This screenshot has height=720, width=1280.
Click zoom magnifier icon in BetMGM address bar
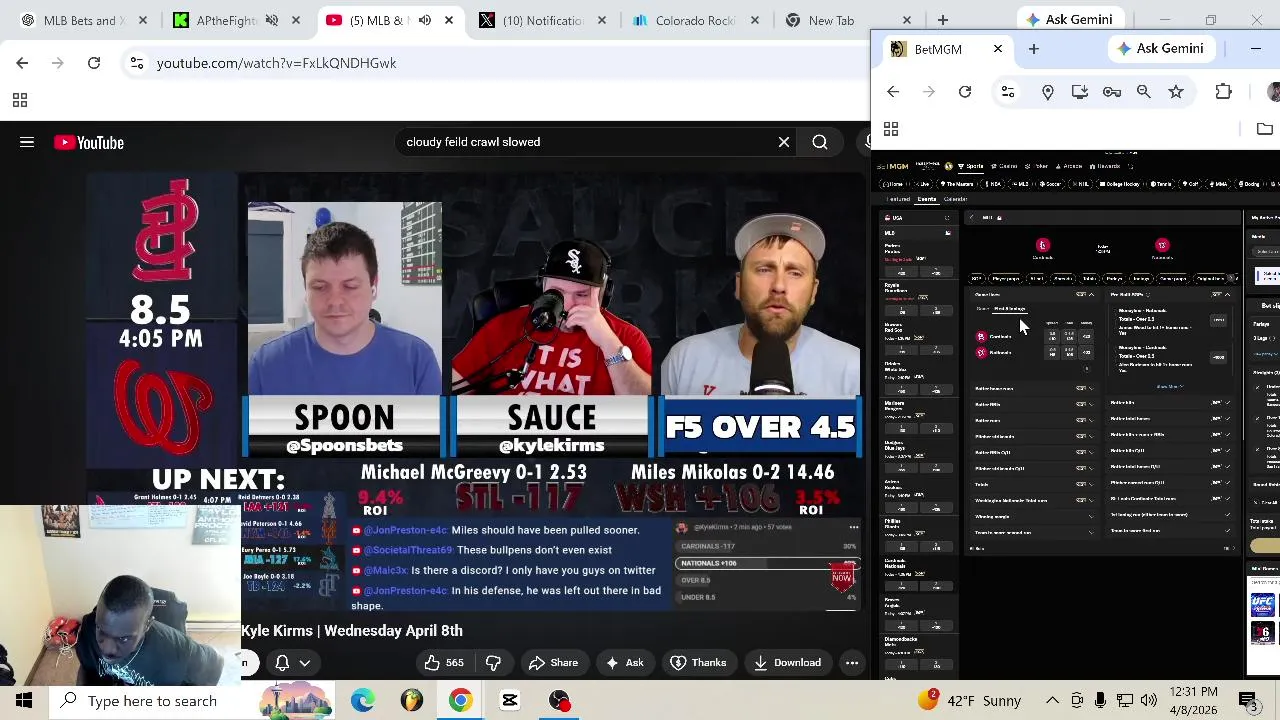(1144, 92)
